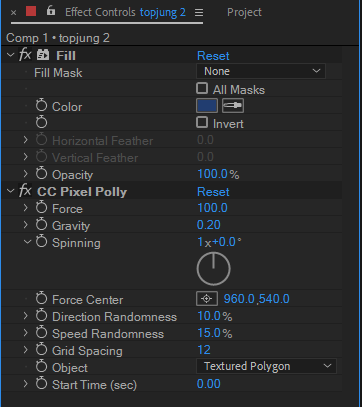Toggle the Spinning stopwatch
This screenshot has width=362, height=407.
(x=42, y=241)
